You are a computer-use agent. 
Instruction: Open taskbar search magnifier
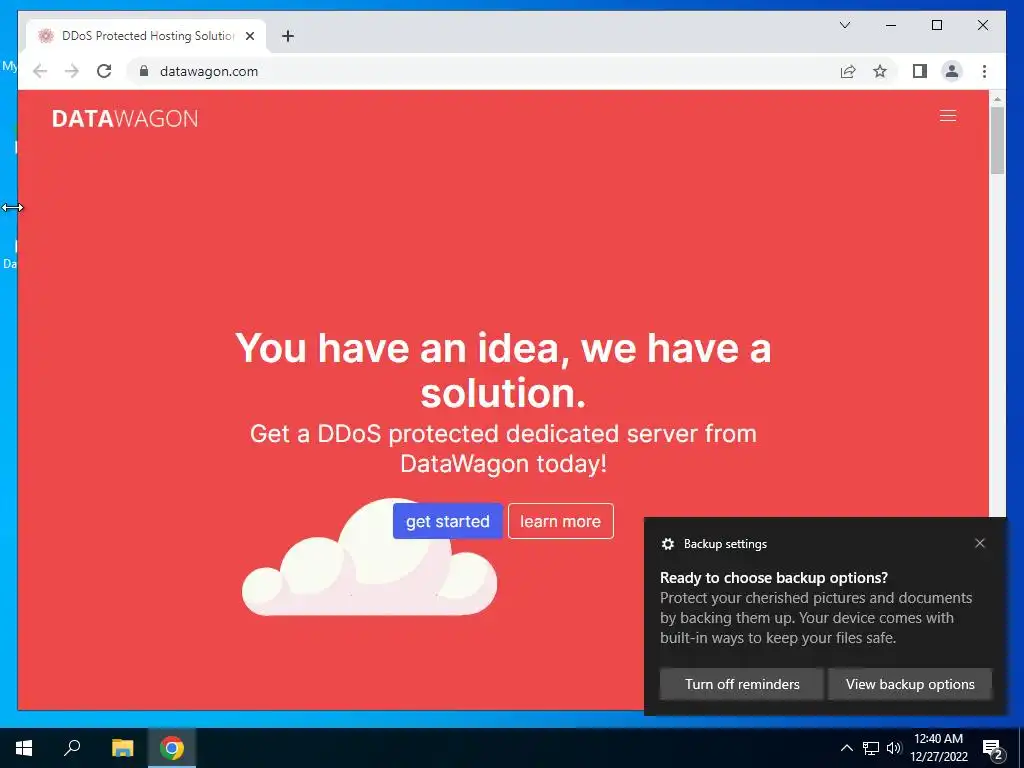(72, 747)
